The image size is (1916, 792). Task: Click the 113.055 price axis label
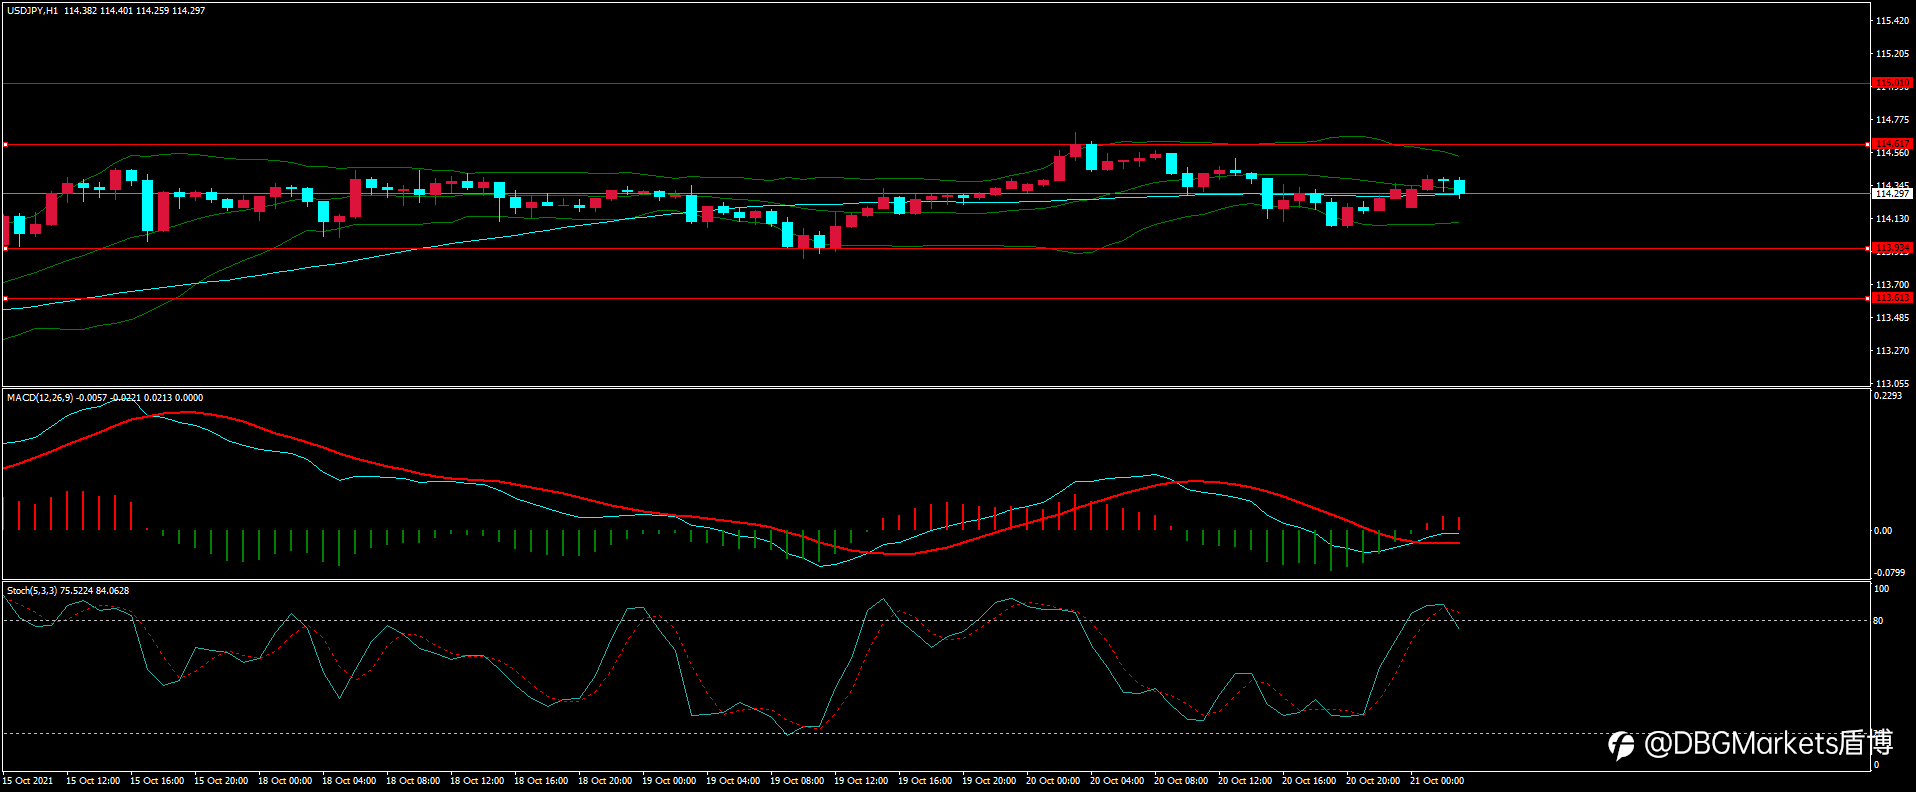(1893, 384)
